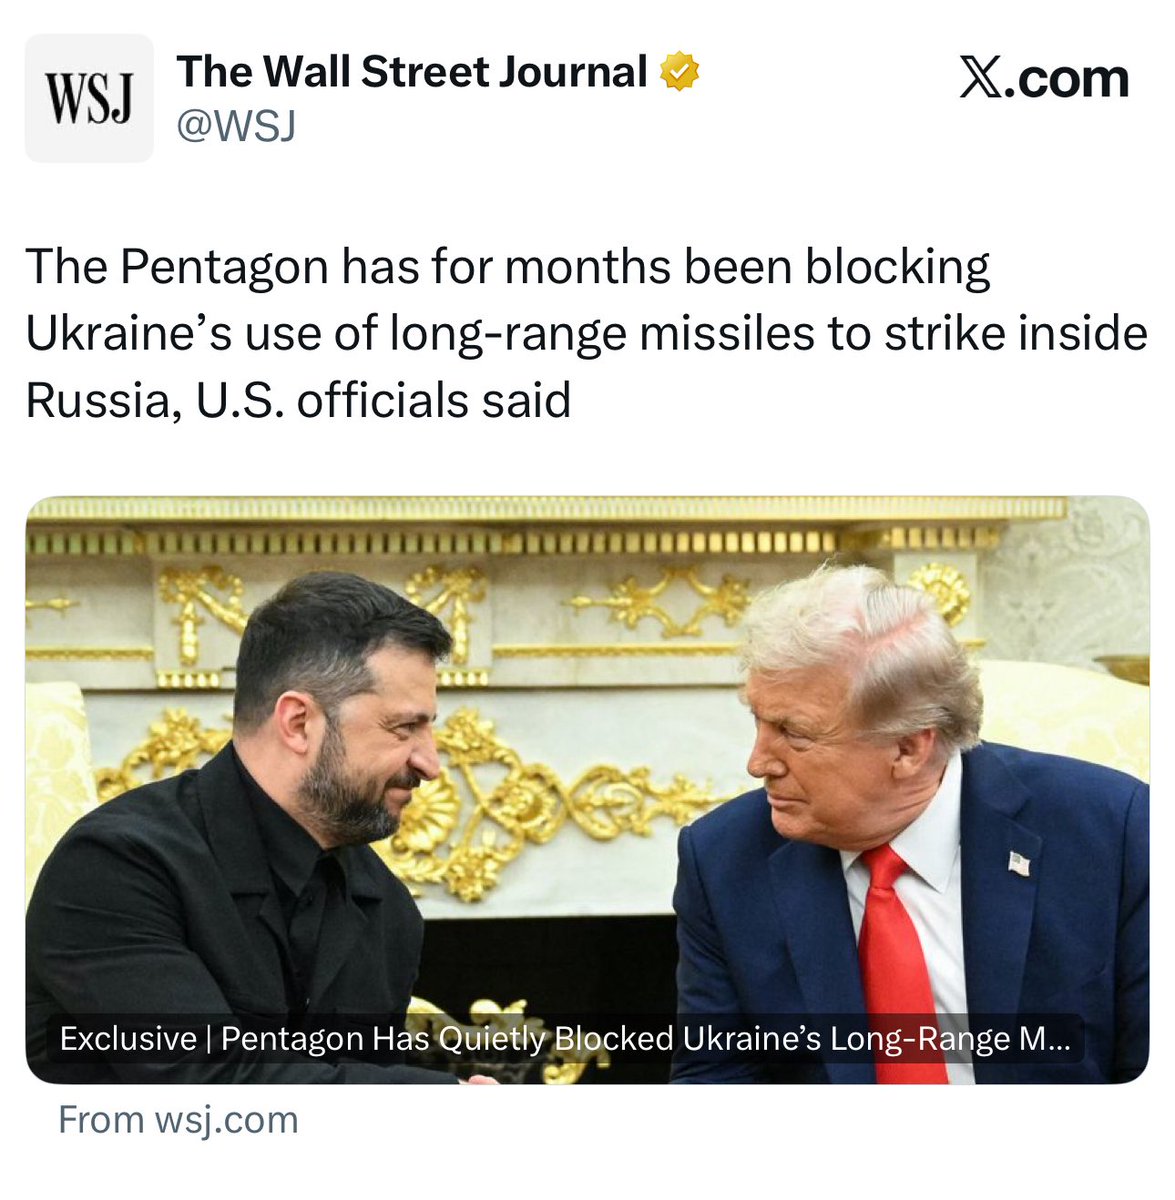
Task: Click the ellipsis ending the truncated headline
Action: 1058,1040
